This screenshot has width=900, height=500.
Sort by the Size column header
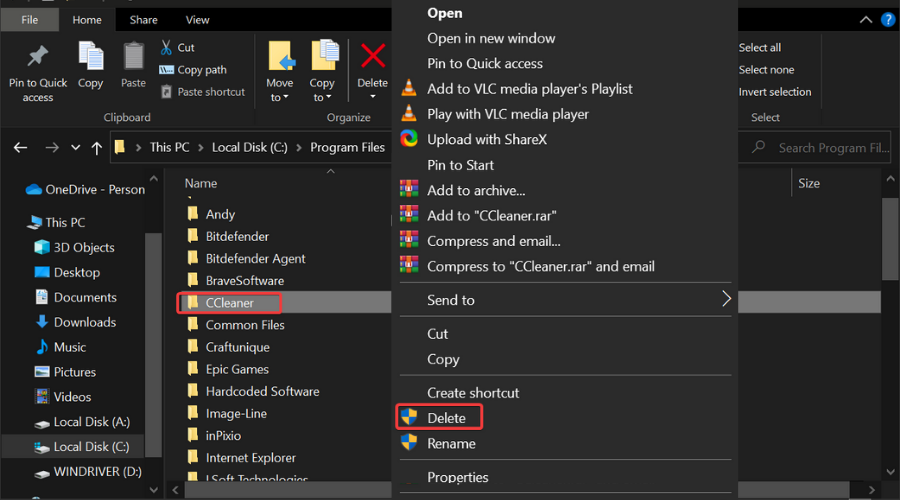[809, 184]
